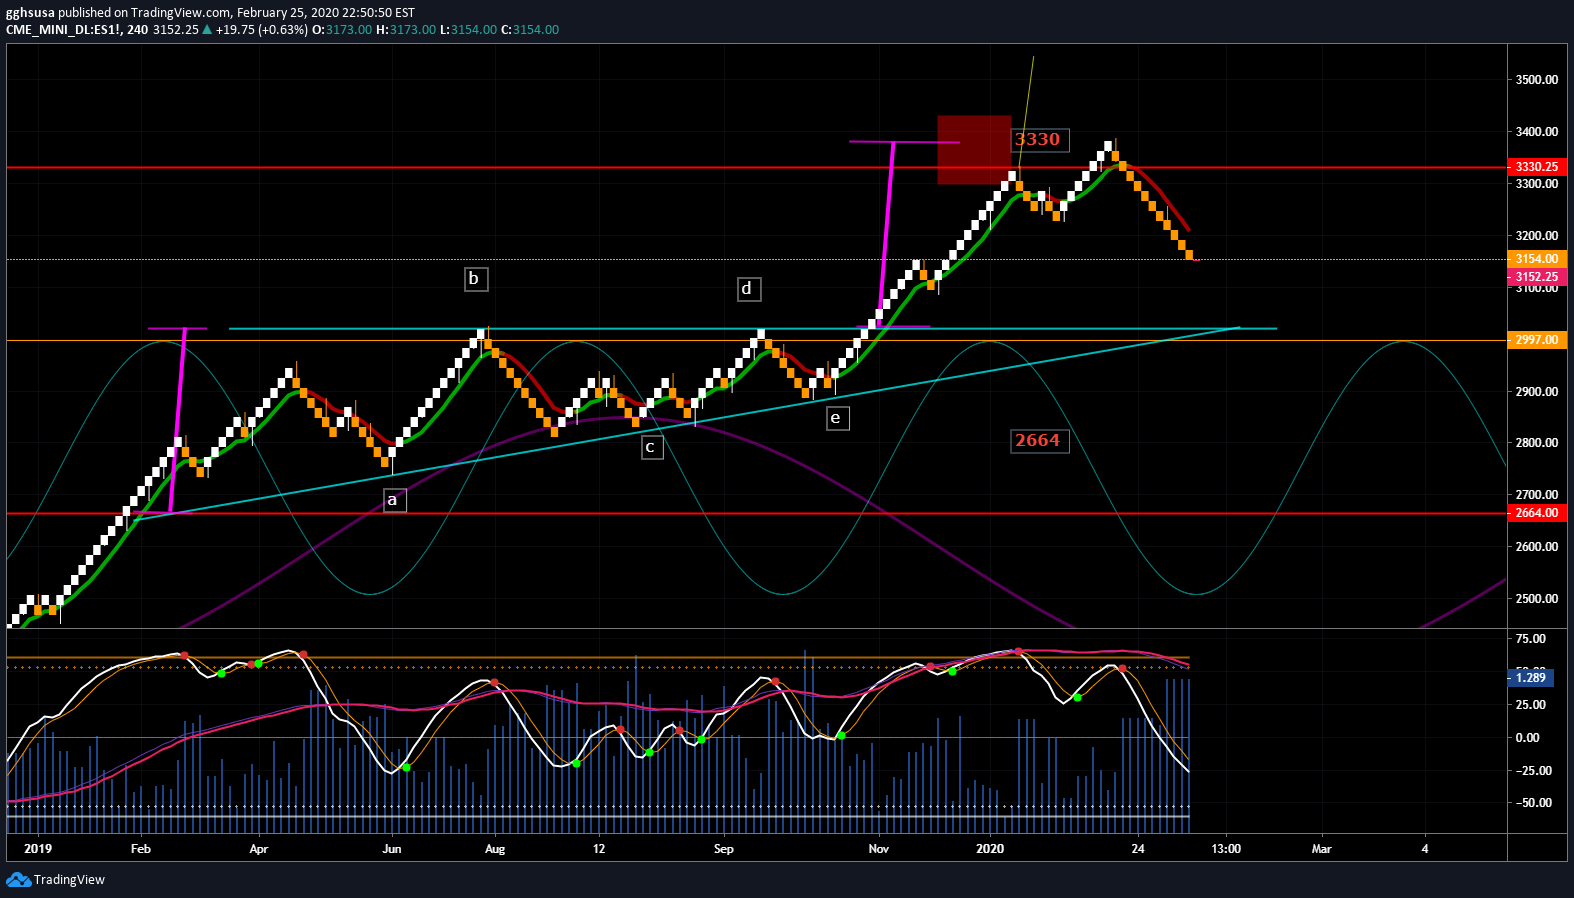This screenshot has height=898, width=1574.
Task: Click the TradingView logo text
Action: [x=69, y=880]
